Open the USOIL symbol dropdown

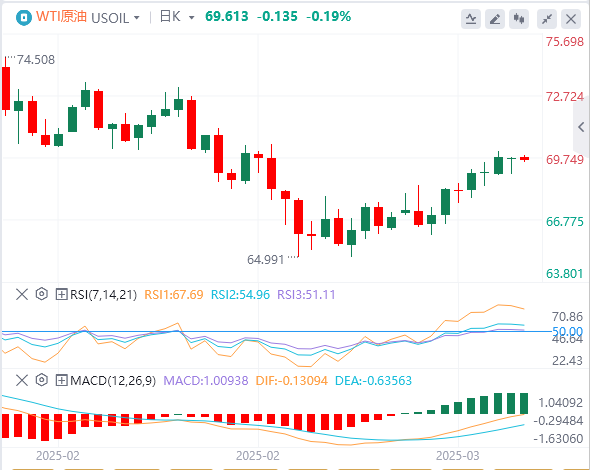click(x=116, y=18)
